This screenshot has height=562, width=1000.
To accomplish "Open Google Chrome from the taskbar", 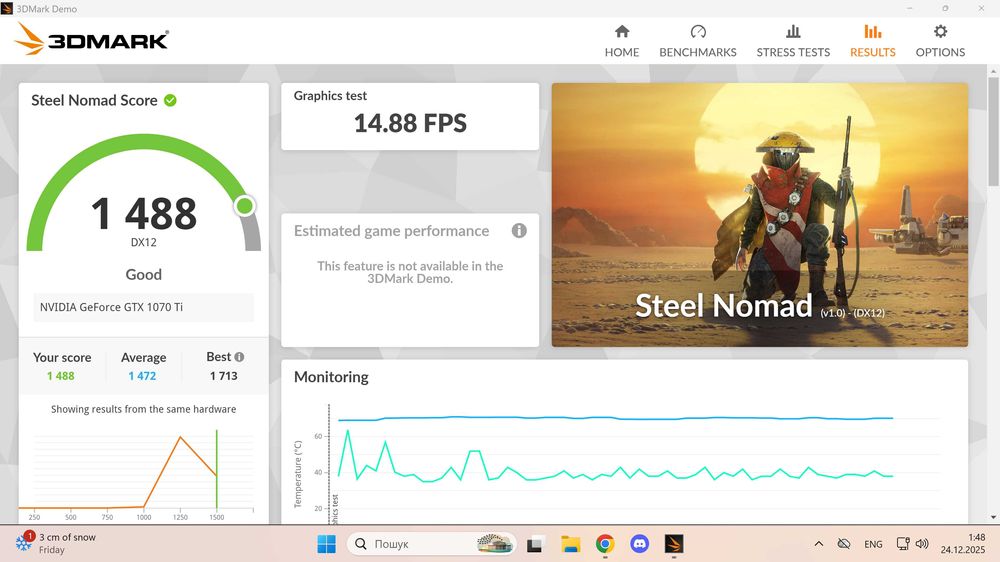I will tap(605, 544).
